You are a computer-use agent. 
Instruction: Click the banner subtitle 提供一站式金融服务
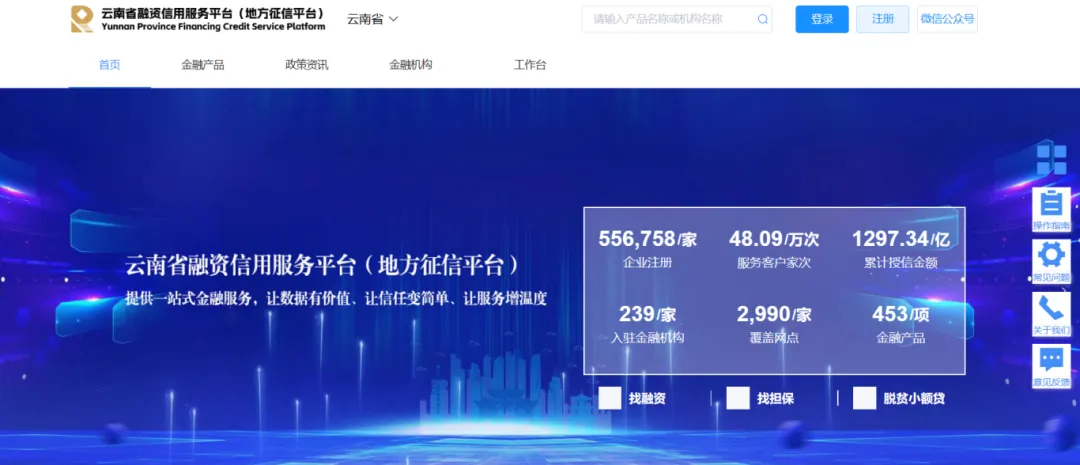pos(335,299)
